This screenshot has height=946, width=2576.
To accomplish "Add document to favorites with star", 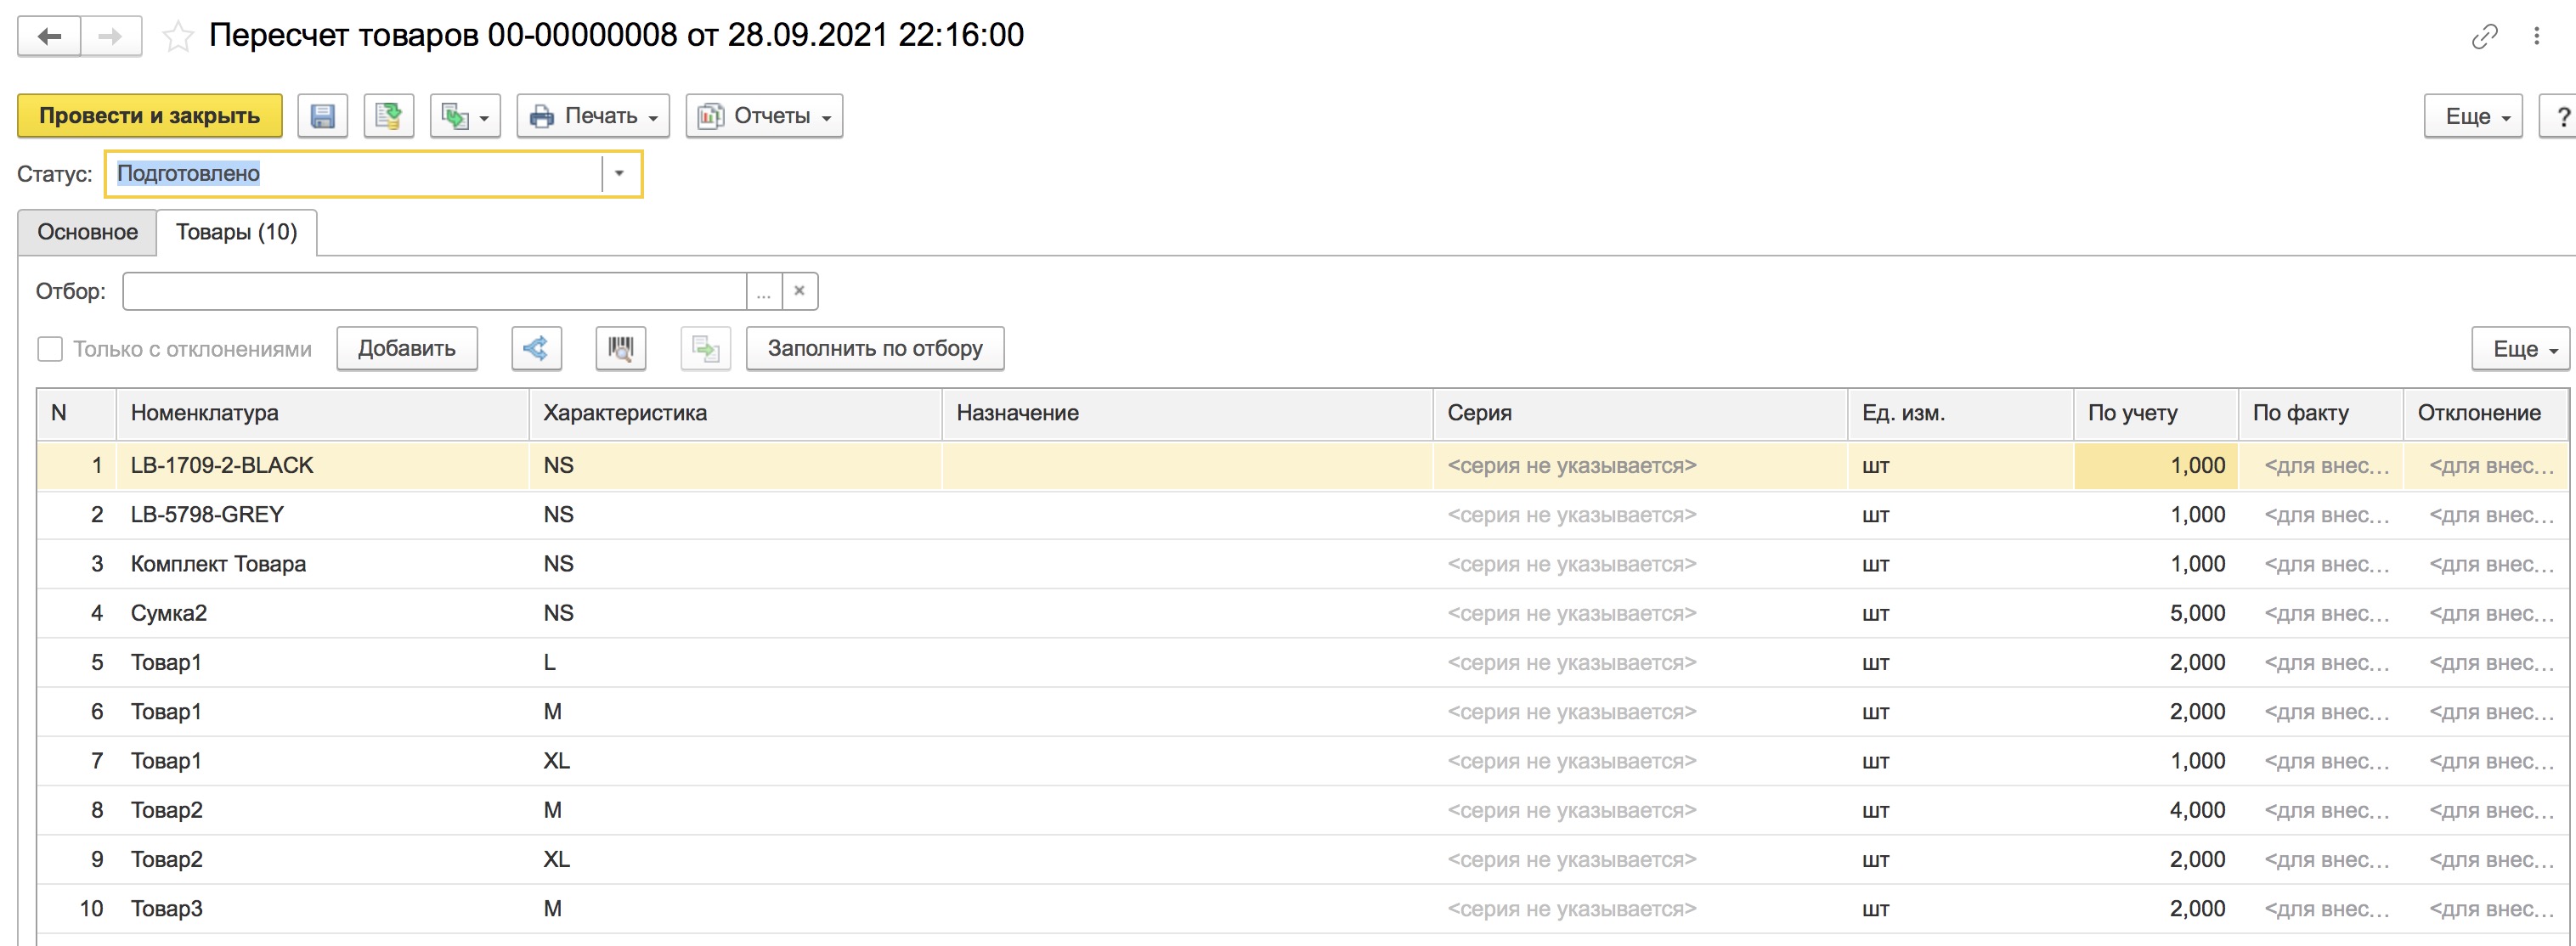I will (x=178, y=37).
